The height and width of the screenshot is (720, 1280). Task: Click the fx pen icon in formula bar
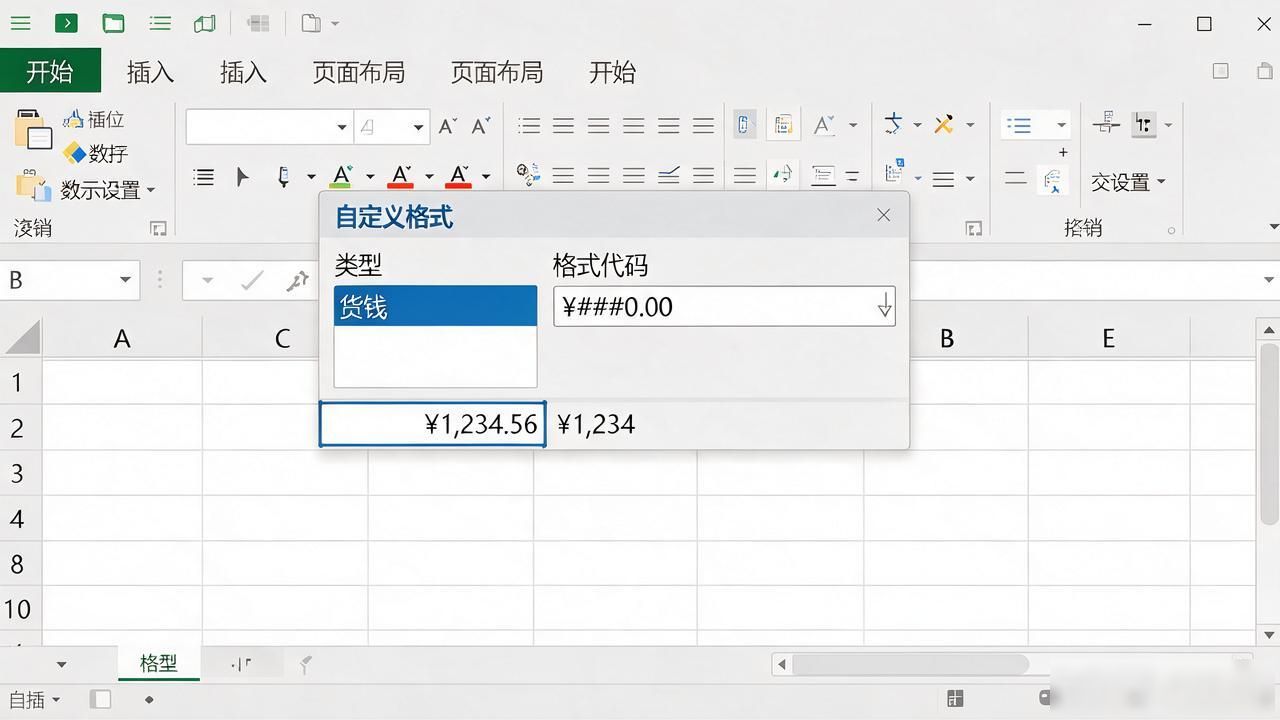point(297,281)
